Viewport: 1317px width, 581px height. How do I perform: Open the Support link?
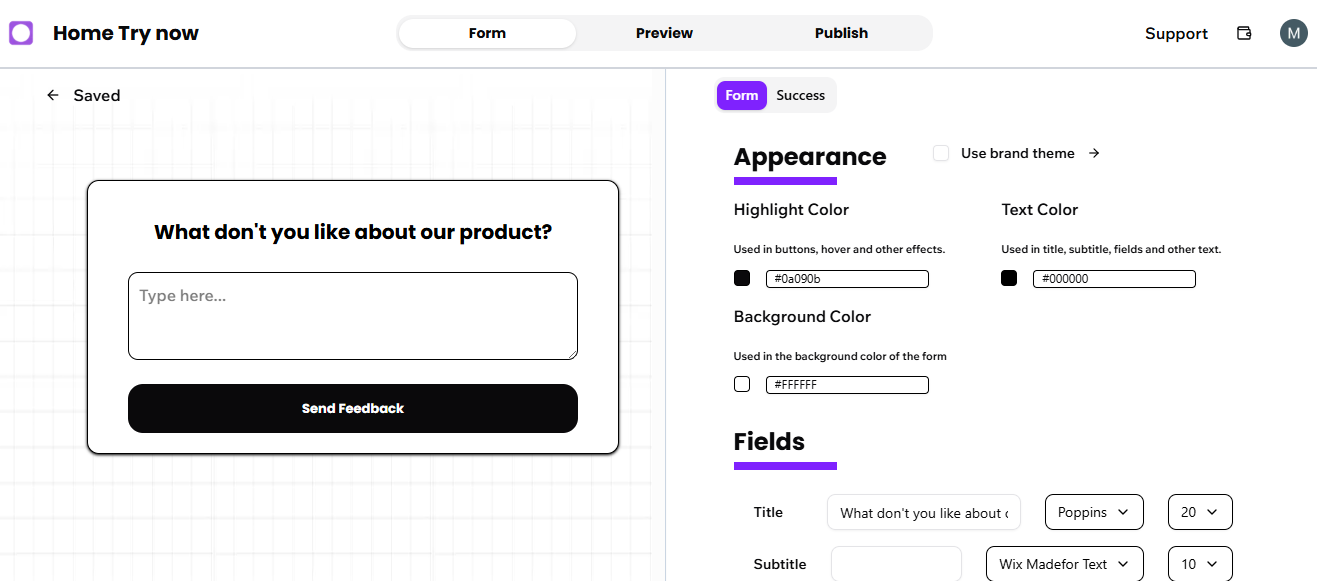1176,33
